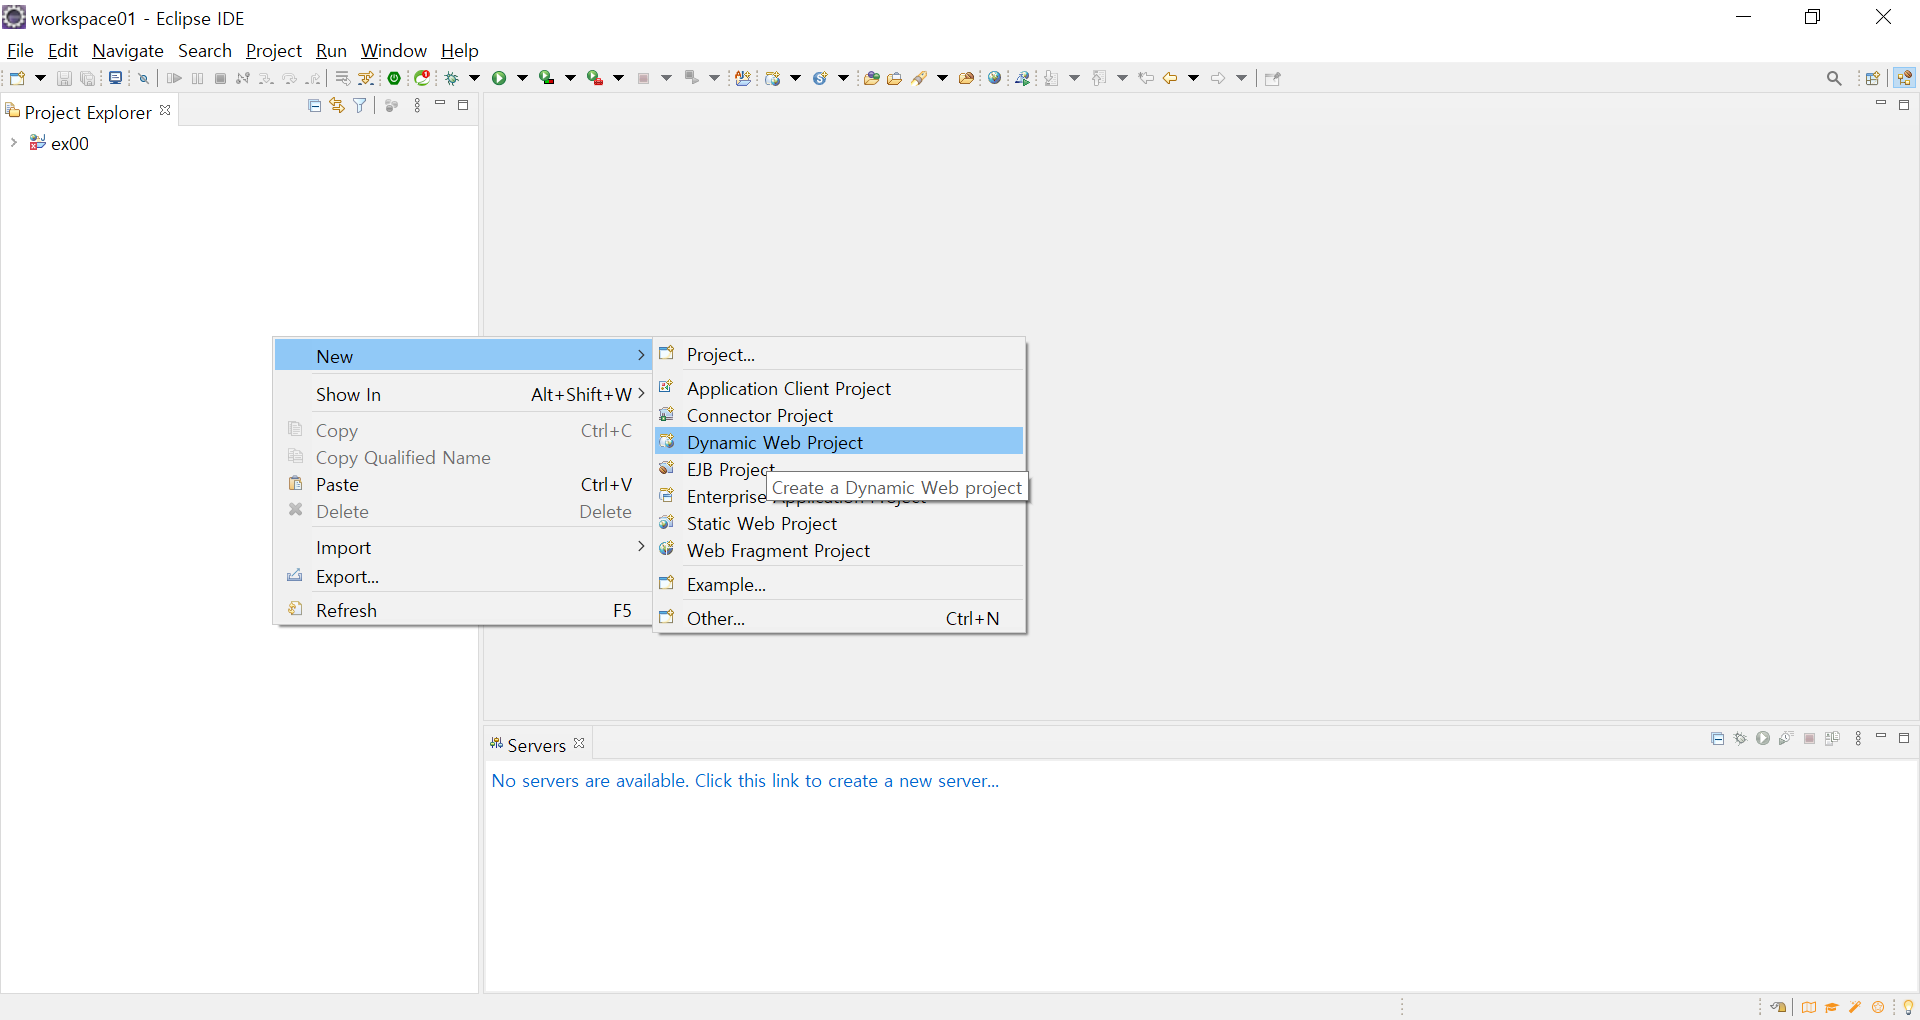Select Web Fragment Project in submenu
Viewport: 1920px width, 1020px height.
pyautogui.click(x=839, y=550)
